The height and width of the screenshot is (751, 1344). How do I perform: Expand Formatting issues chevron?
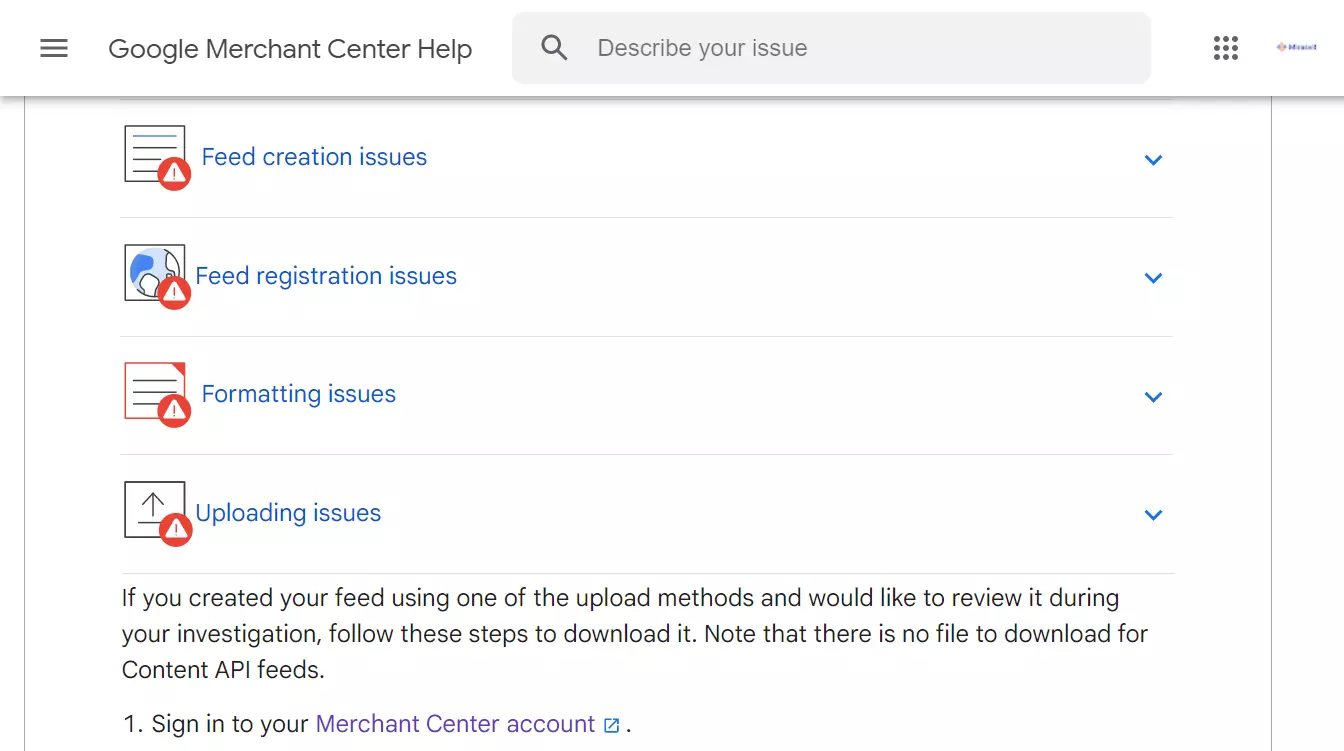(x=1153, y=397)
